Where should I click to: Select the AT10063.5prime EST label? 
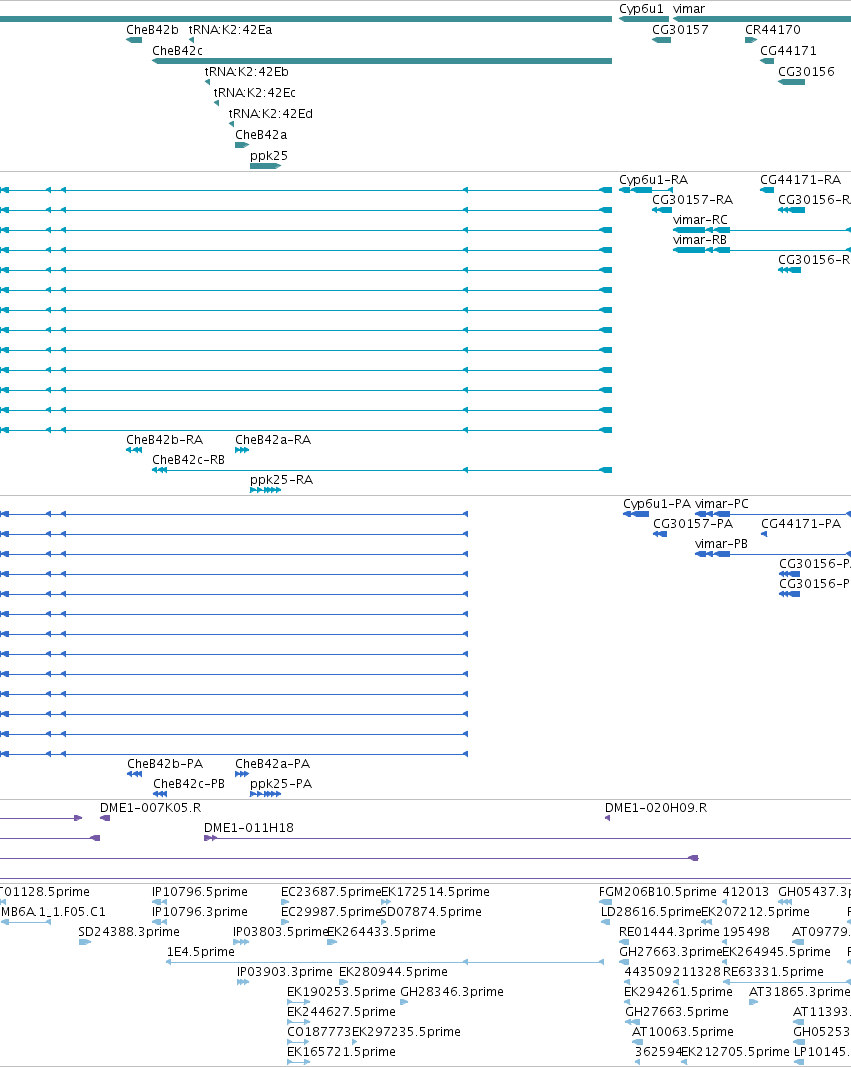[683, 1032]
